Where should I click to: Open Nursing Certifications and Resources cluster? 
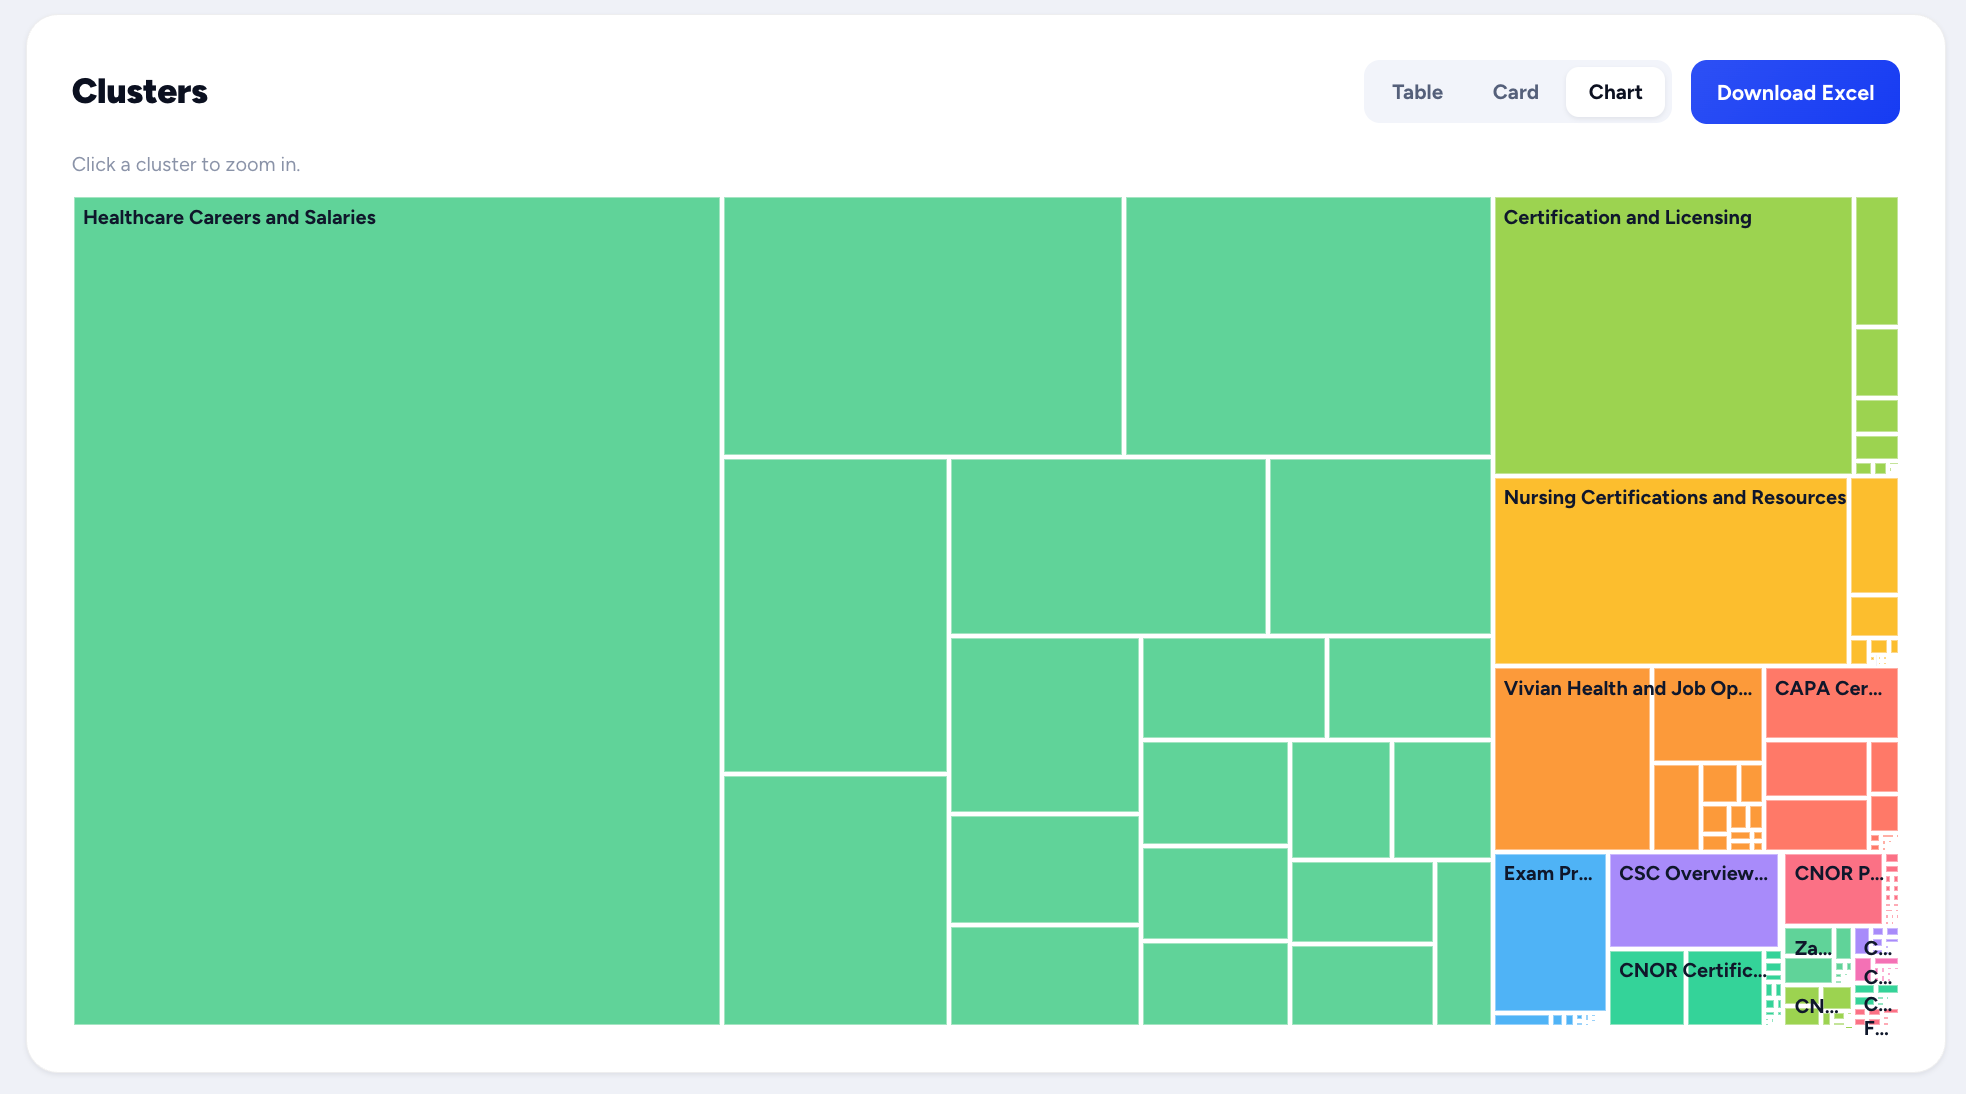1671,570
